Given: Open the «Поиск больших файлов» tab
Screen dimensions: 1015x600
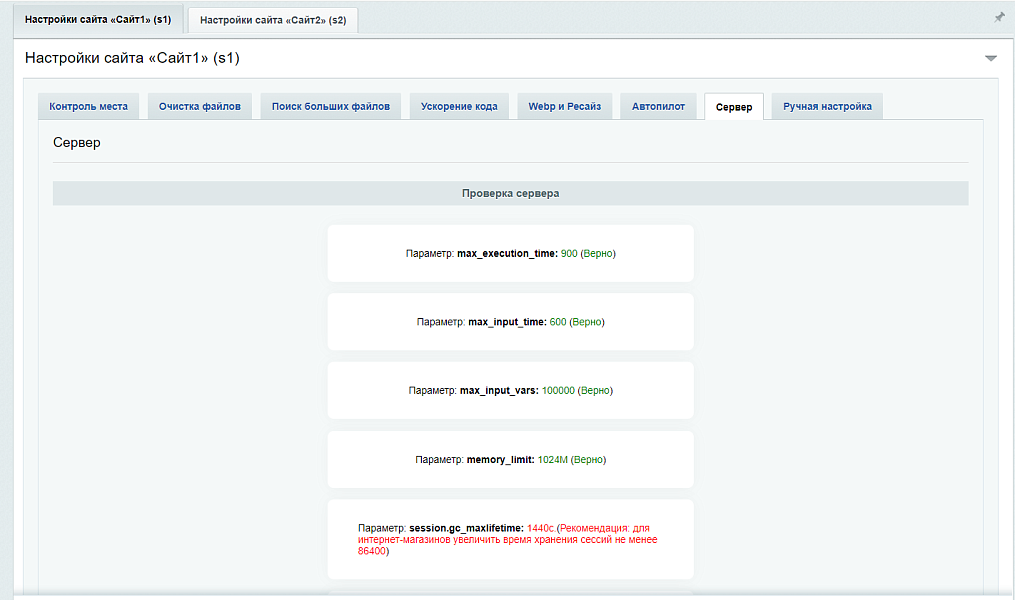Looking at the screenshot, I should (329, 106).
